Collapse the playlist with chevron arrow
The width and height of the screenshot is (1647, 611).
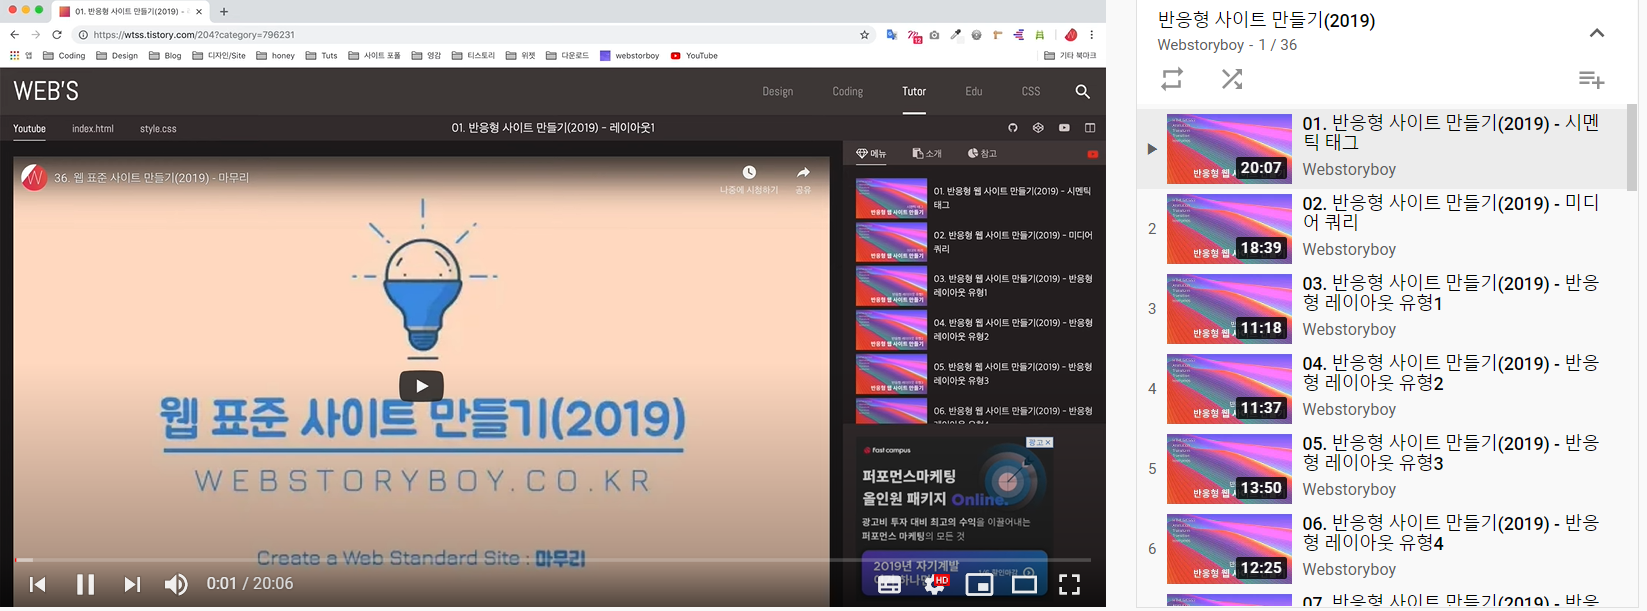tap(1597, 33)
